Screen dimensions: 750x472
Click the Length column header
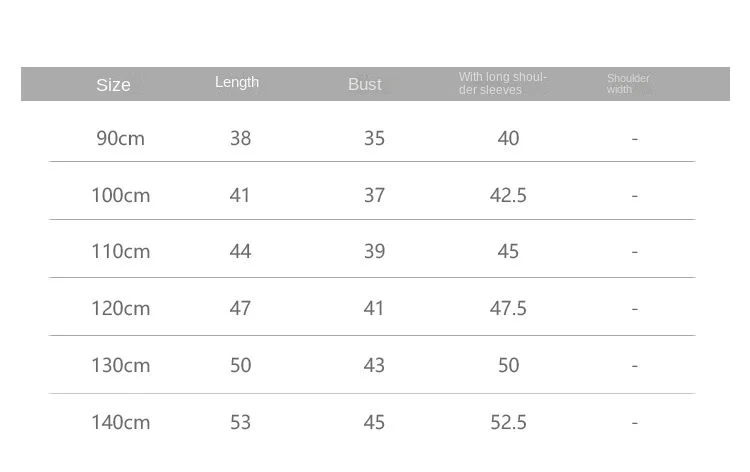(237, 82)
